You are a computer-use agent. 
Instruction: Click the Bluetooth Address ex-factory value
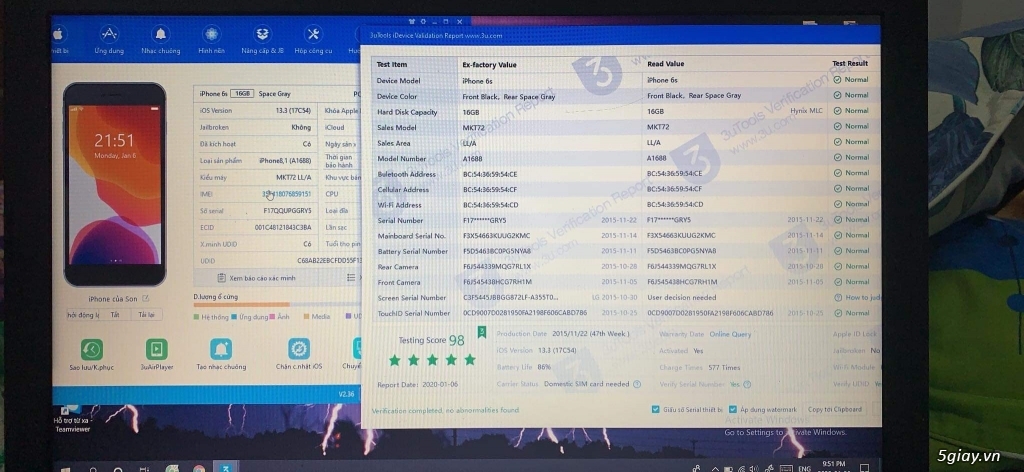[490, 174]
